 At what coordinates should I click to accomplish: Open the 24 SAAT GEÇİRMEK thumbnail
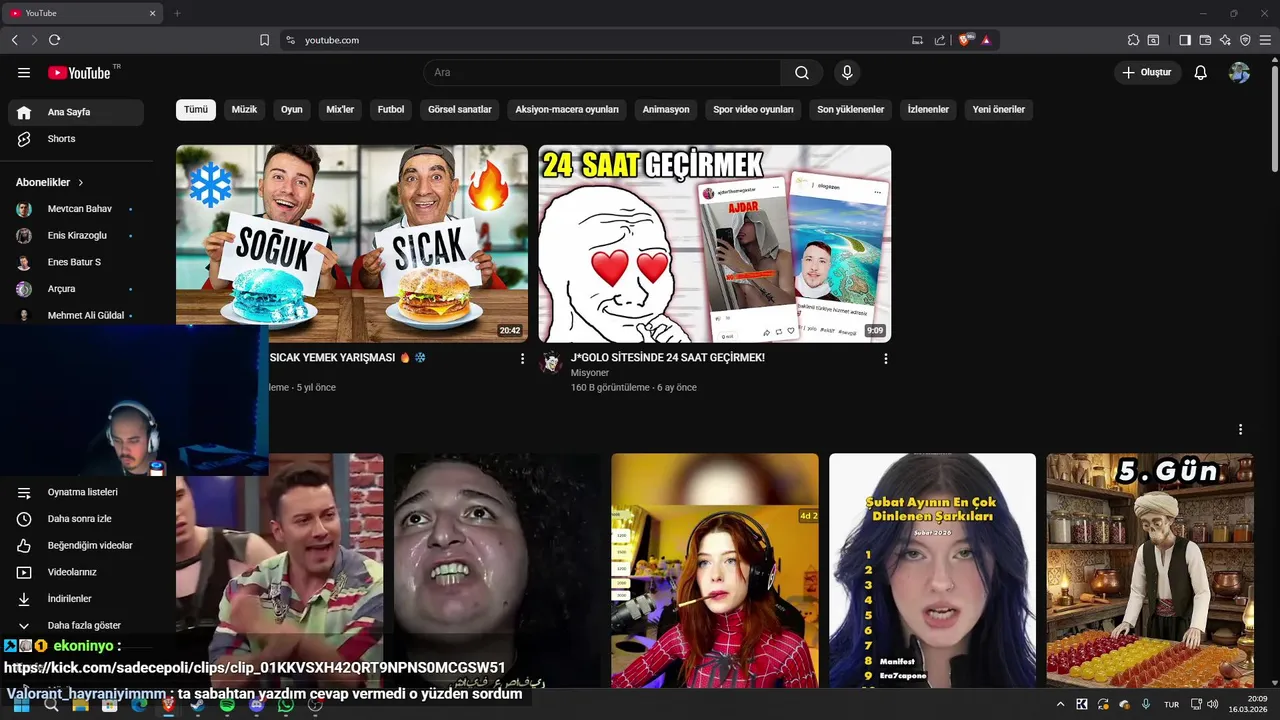click(x=715, y=244)
